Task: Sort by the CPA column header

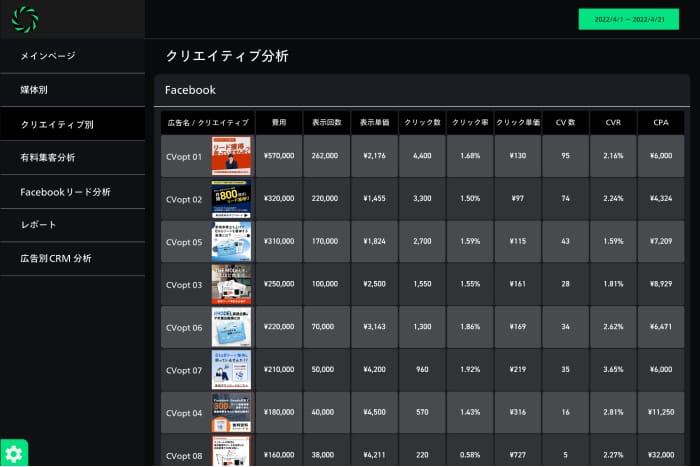Action: (x=661, y=122)
